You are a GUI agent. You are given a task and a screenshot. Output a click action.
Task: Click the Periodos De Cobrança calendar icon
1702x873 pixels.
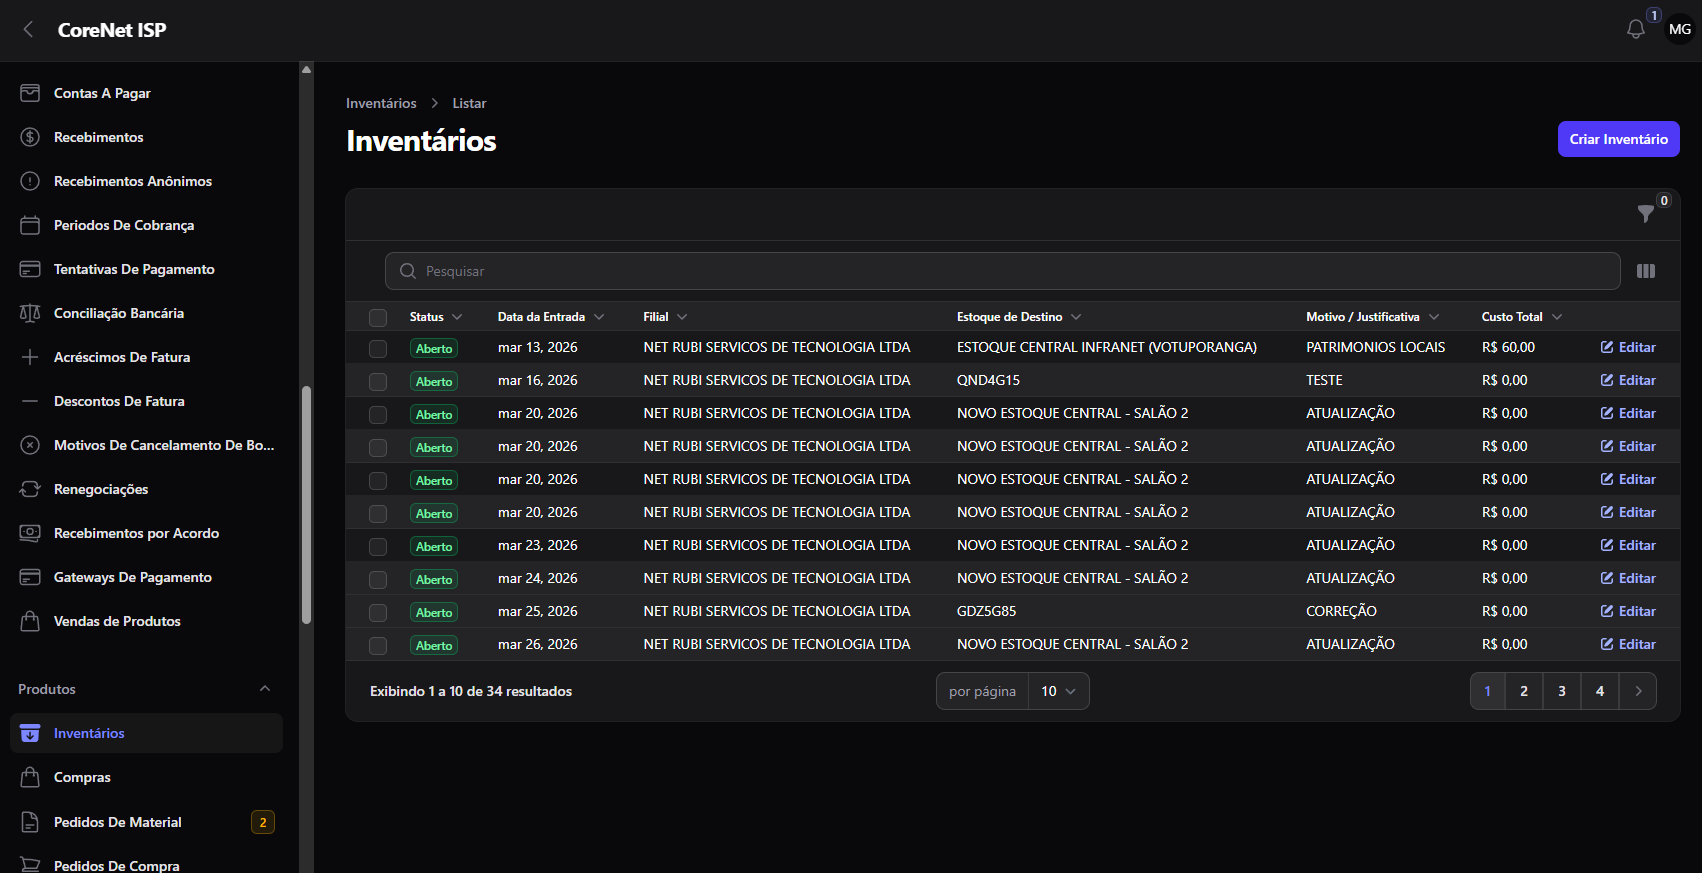coord(30,225)
